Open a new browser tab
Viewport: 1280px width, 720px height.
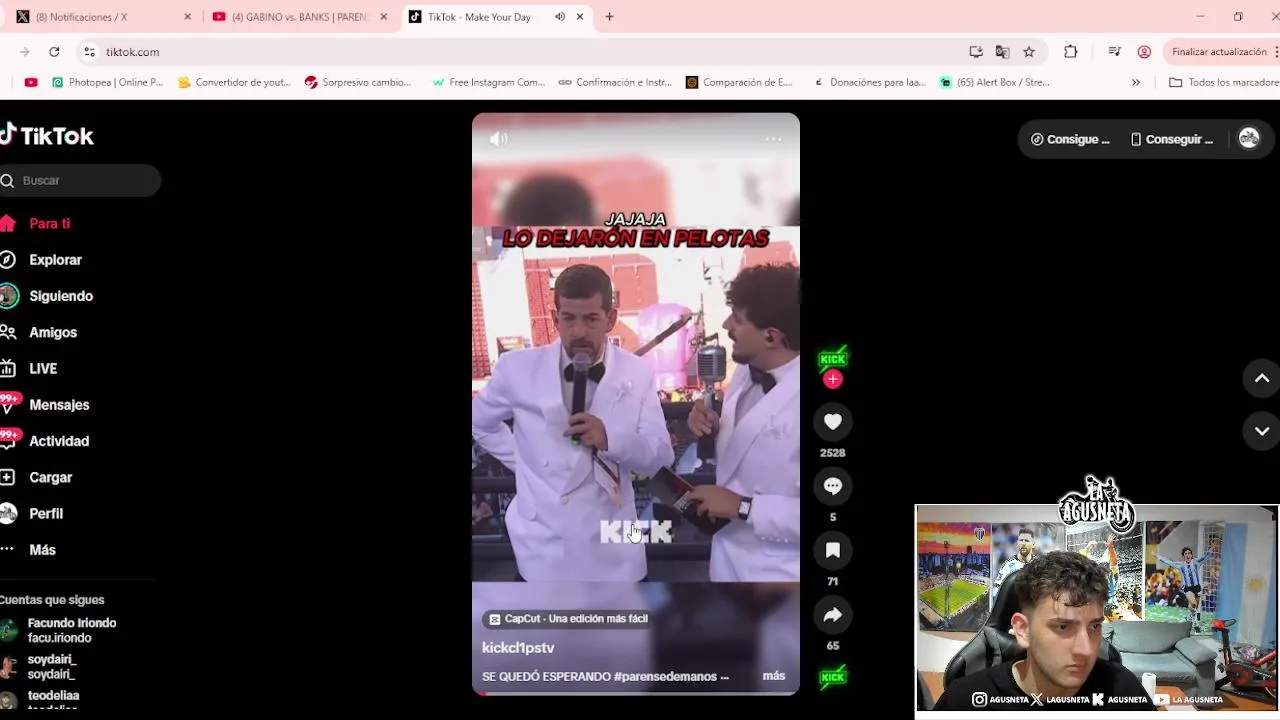point(609,17)
